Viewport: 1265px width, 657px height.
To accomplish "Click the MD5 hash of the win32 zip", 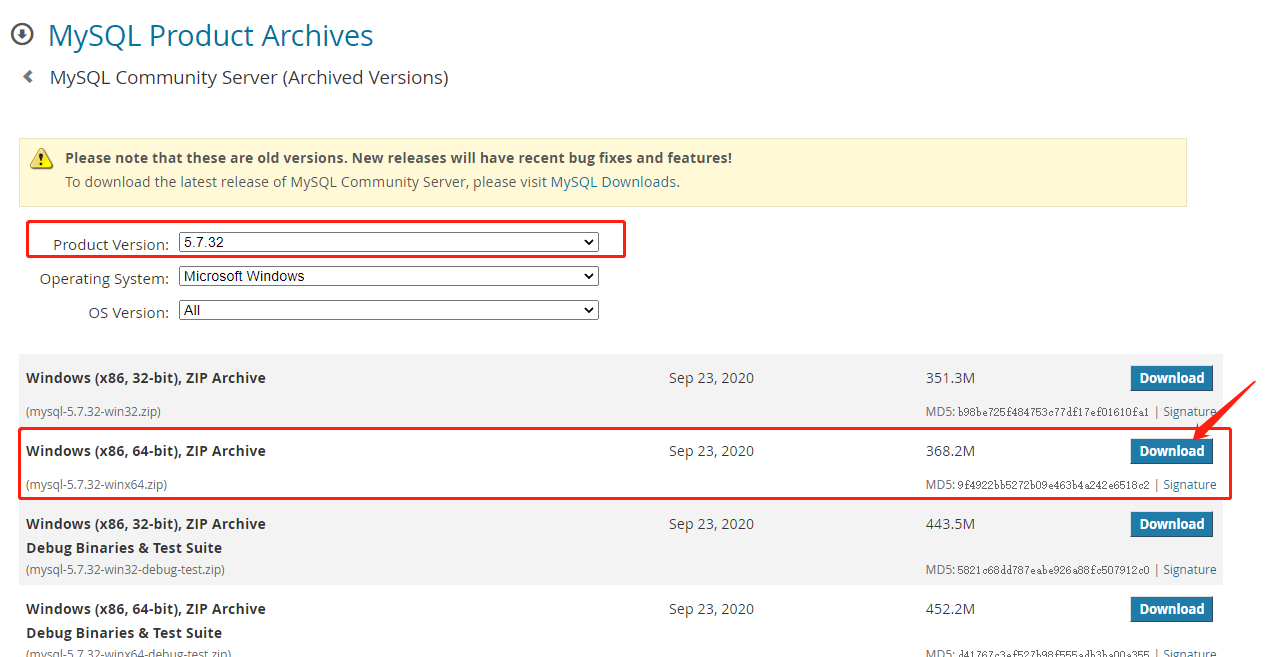I will (1053, 412).
